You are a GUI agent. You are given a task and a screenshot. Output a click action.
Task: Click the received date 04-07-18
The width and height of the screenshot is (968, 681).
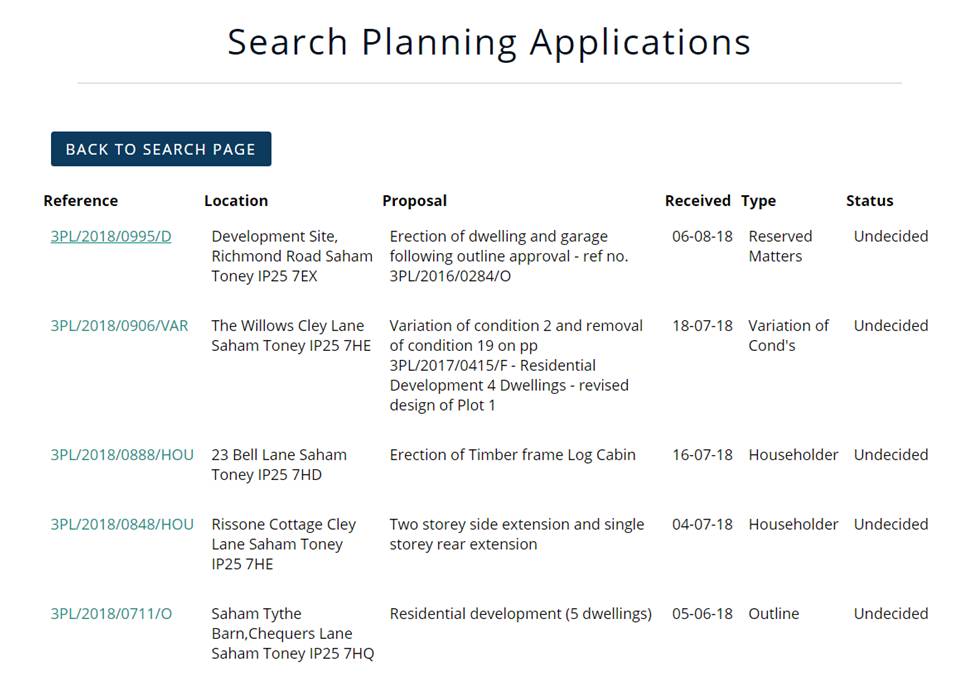pyautogui.click(x=703, y=525)
